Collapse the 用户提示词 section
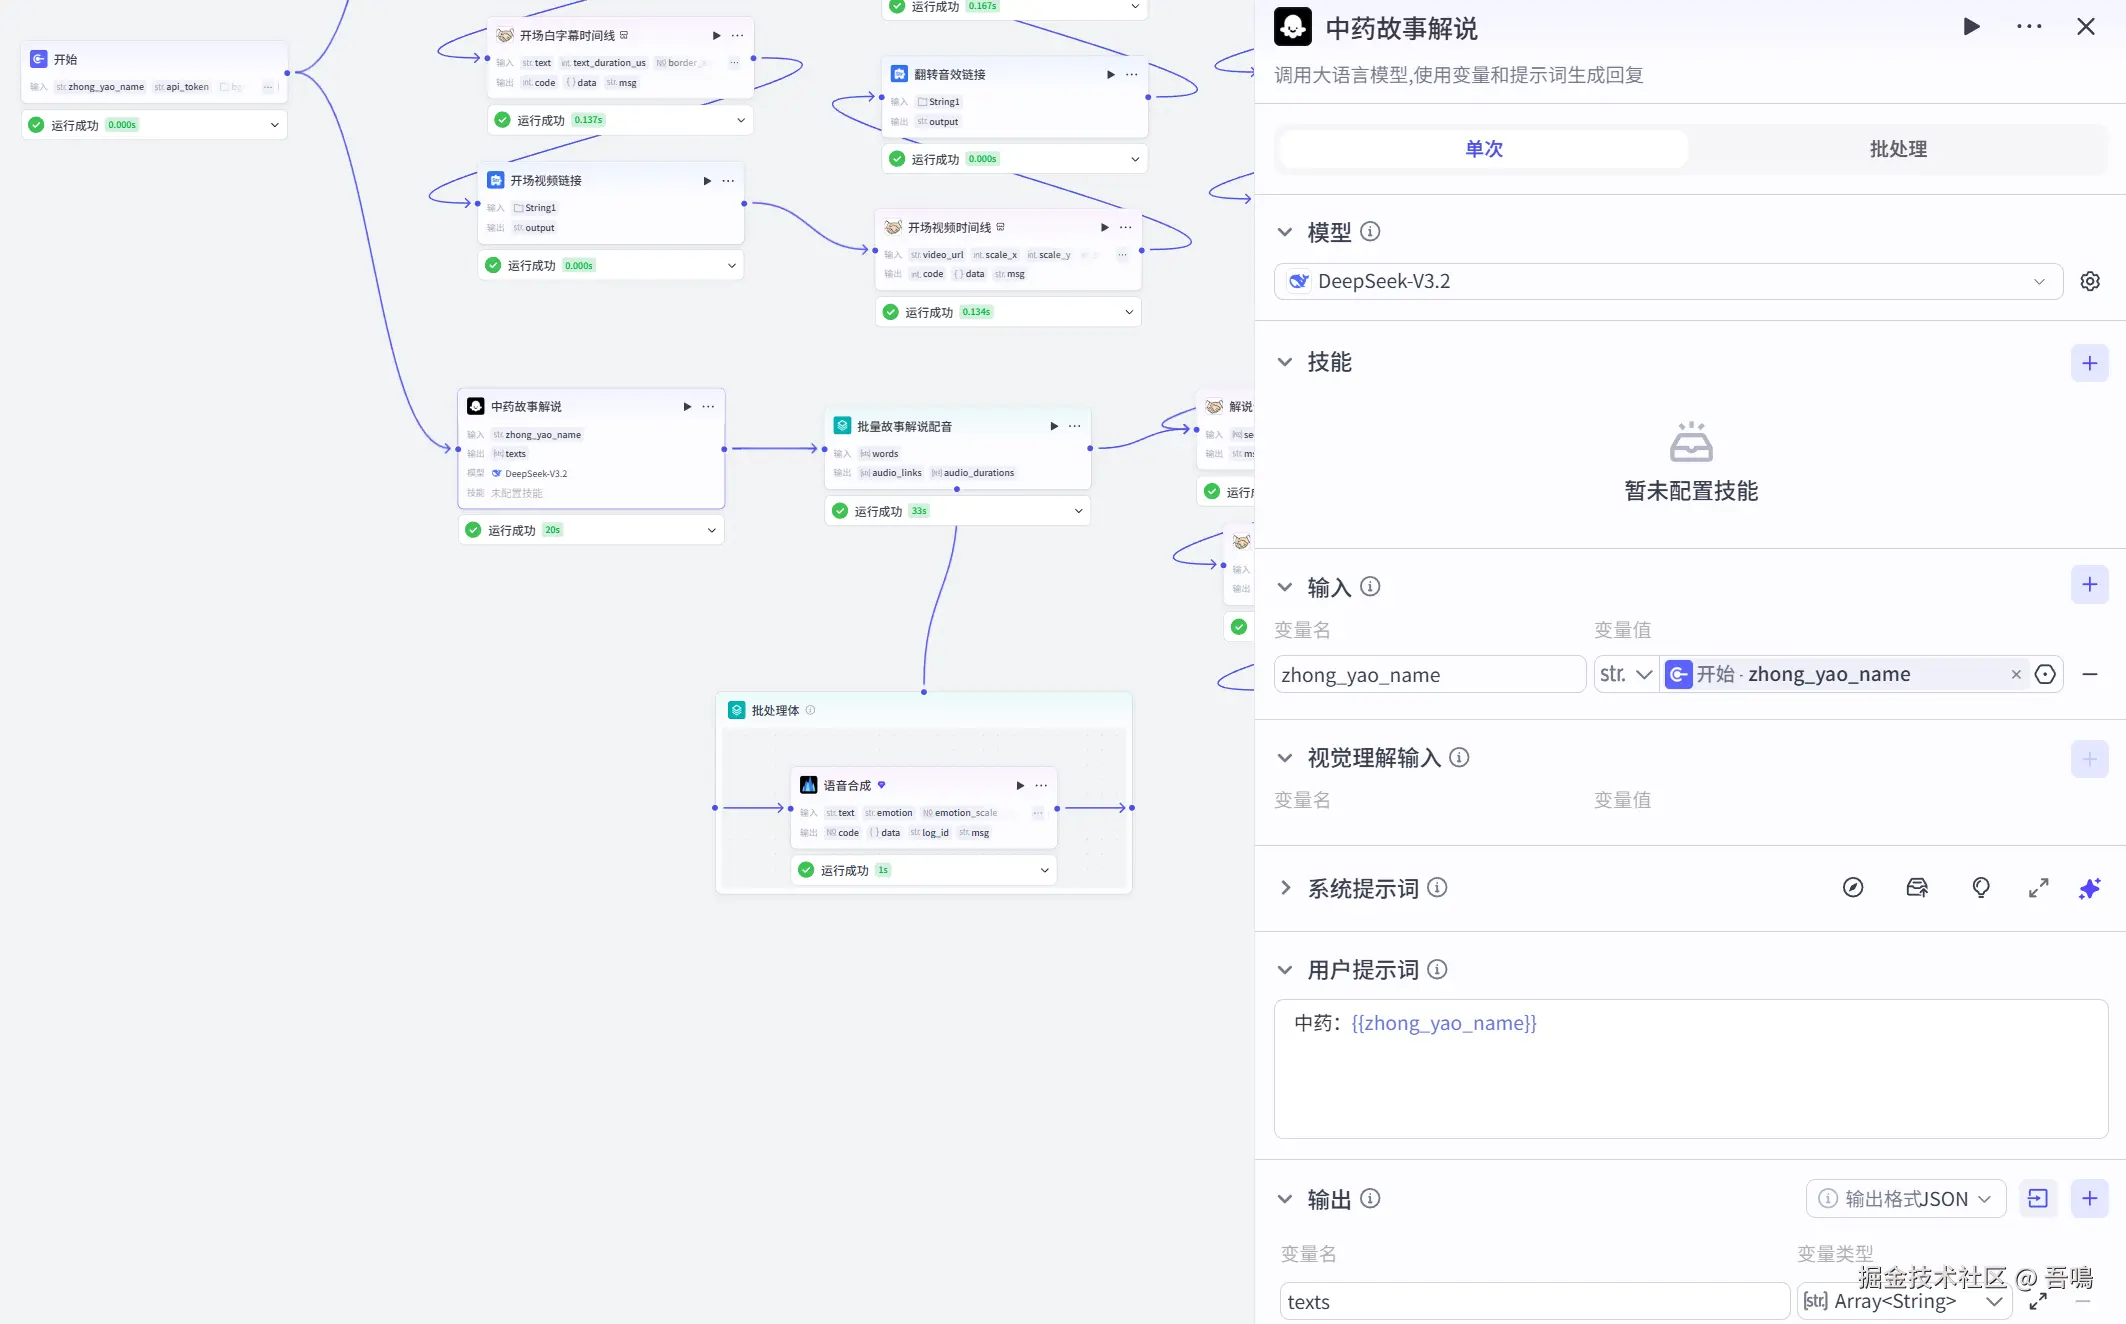2126x1324 pixels. point(1285,970)
